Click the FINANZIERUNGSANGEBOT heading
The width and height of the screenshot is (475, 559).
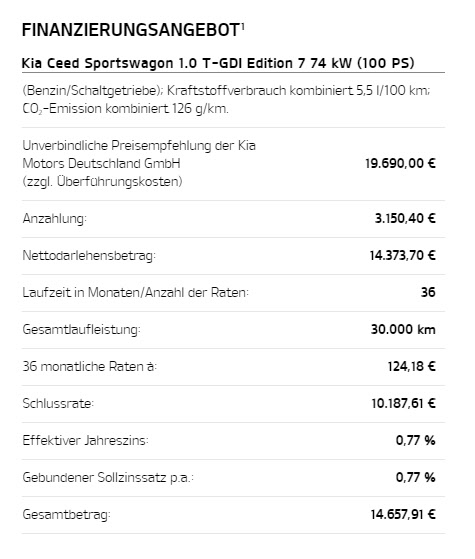point(131,30)
